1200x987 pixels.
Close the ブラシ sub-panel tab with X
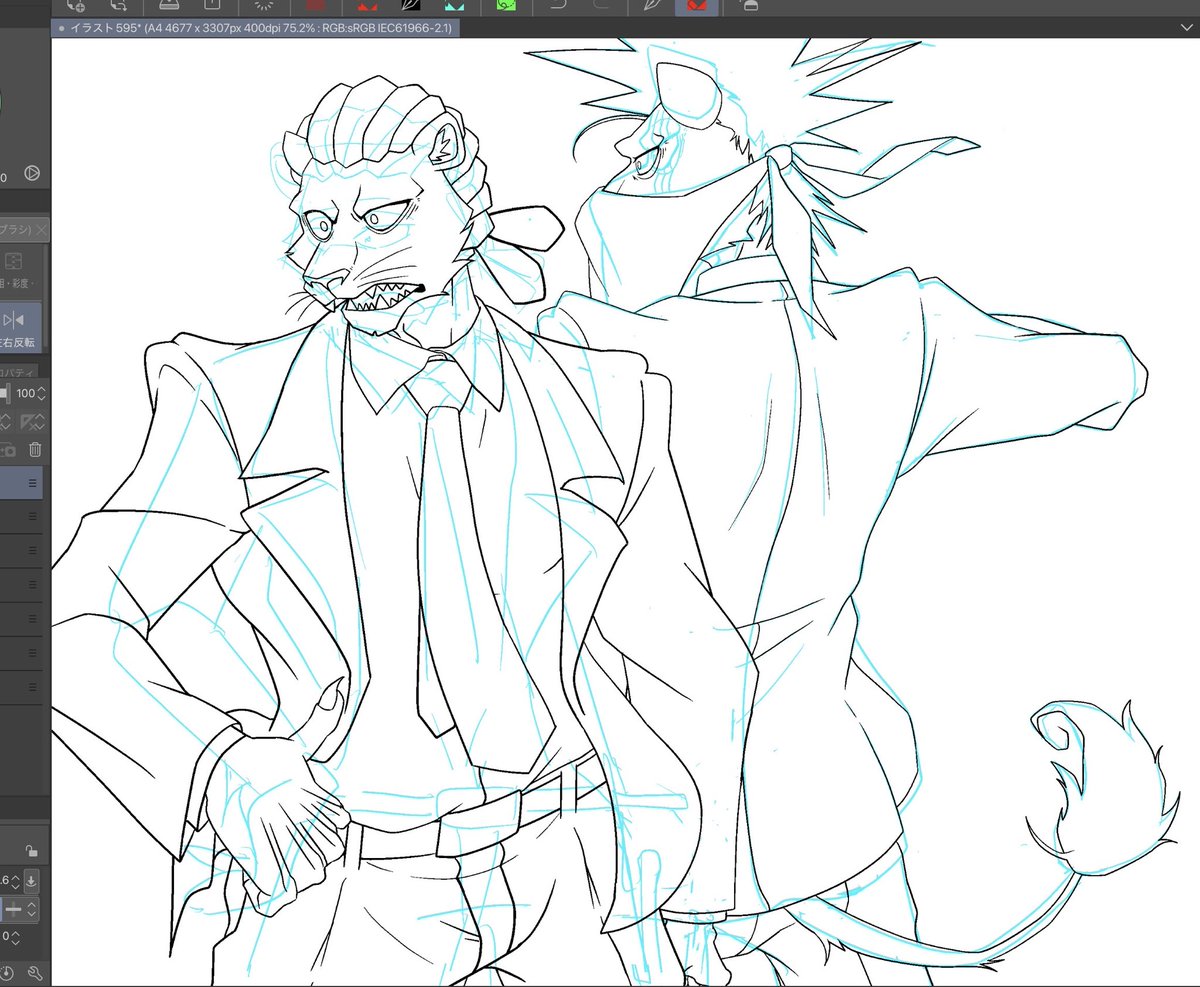(41, 230)
